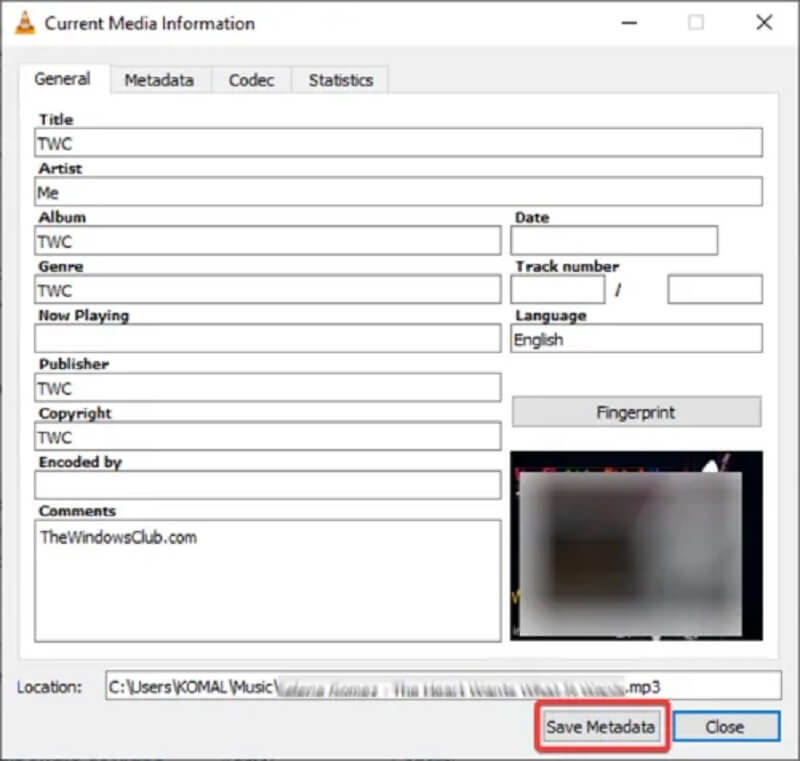Switch to the Metadata tab
Screen dimensions: 800x761
pos(160,80)
